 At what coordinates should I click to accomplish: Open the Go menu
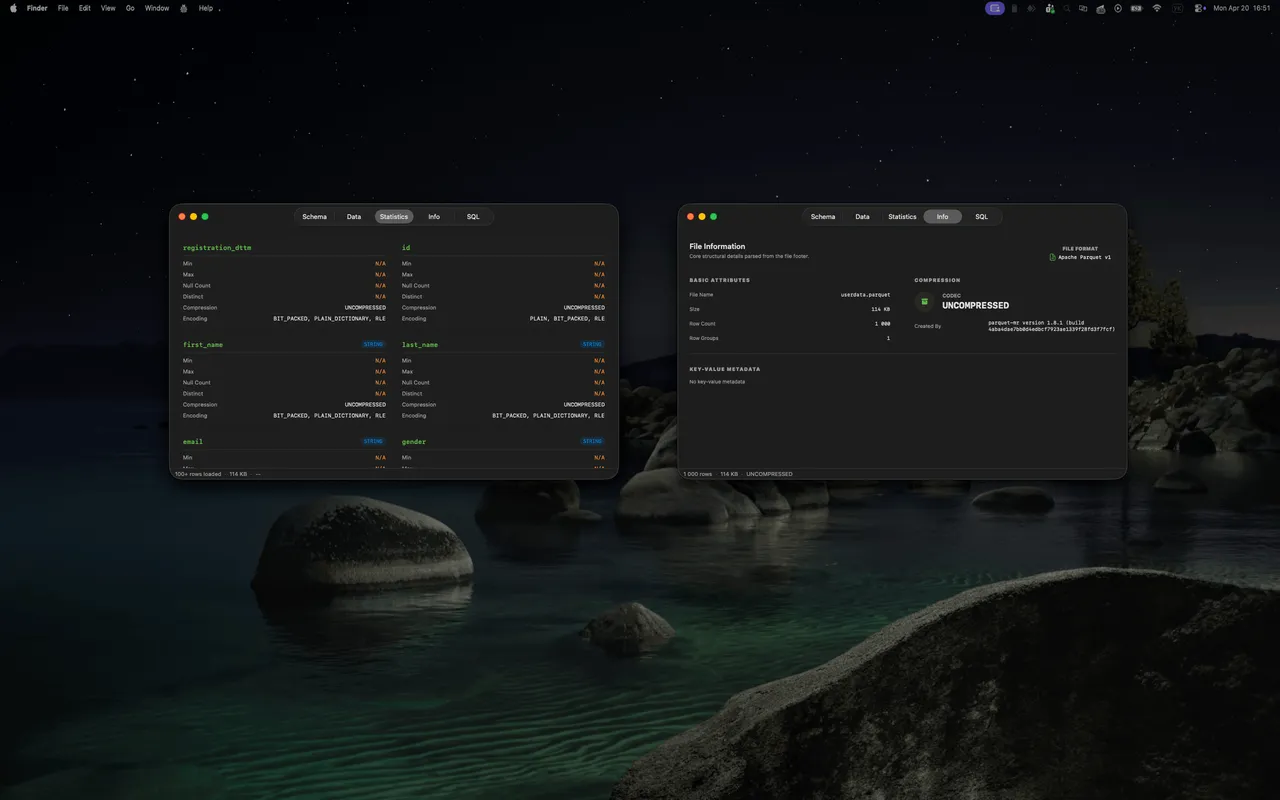(130, 8)
